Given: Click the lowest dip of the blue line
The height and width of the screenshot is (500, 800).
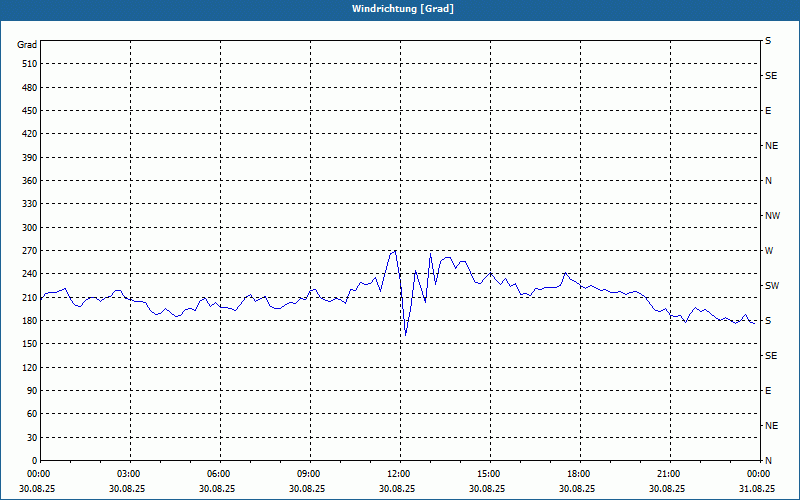Looking at the screenshot, I should 406,335.
